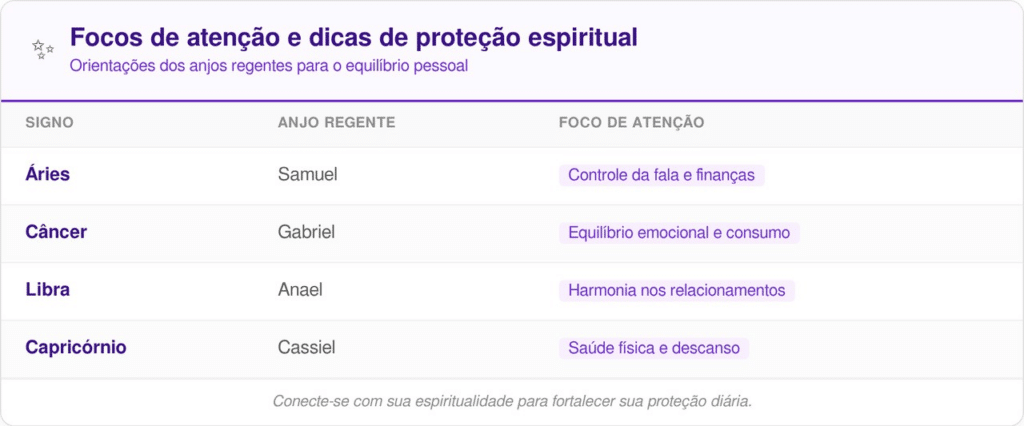Click the "Harmonia nos relacionamentos" tag
This screenshot has height=426, width=1024.
pos(677,291)
